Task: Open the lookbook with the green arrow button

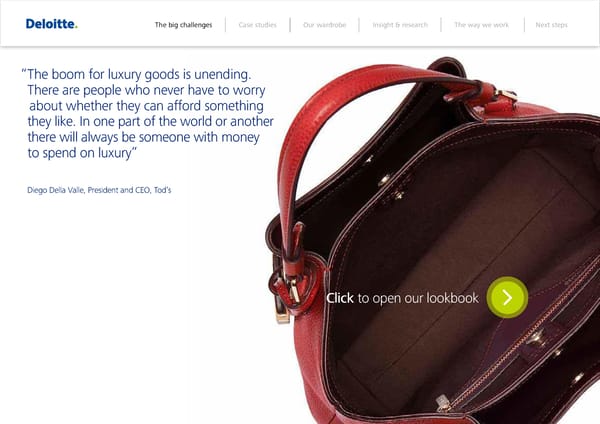Action: point(507,297)
